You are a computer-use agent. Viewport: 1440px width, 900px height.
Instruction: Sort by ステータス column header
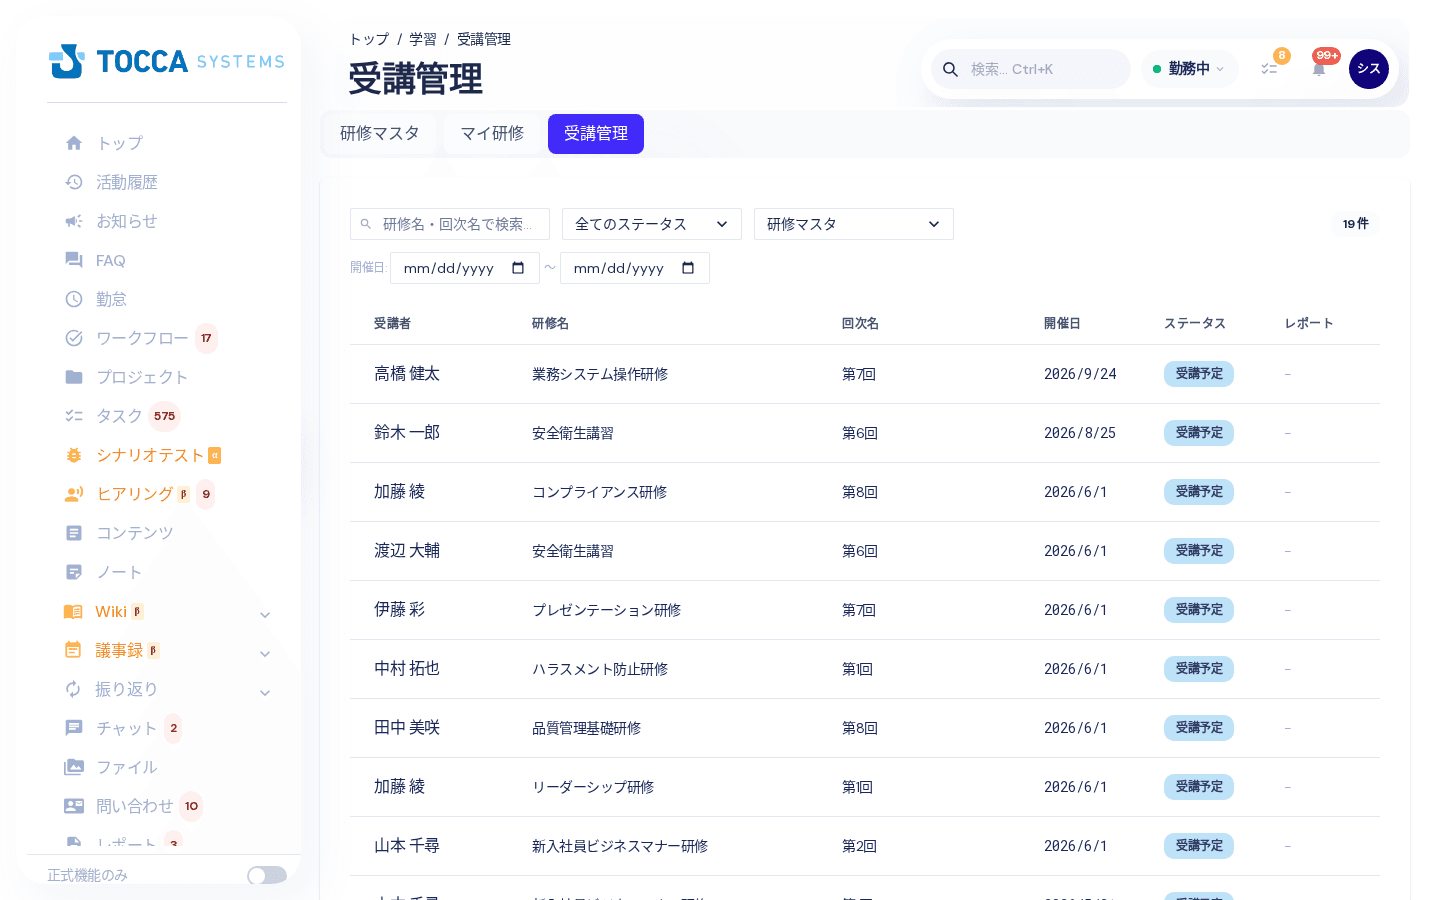[x=1195, y=323]
